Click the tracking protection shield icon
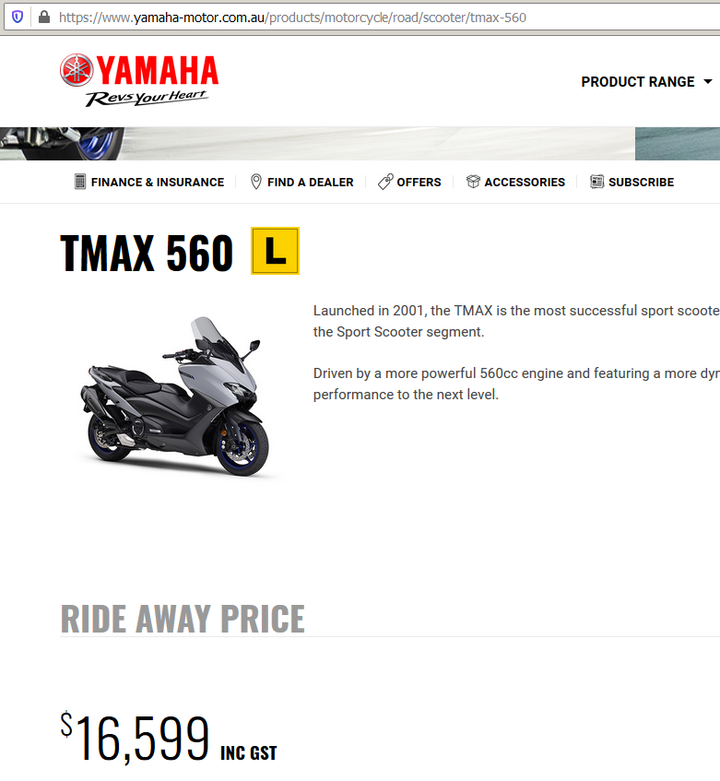Image resolution: width=720 pixels, height=781 pixels. click(17, 17)
